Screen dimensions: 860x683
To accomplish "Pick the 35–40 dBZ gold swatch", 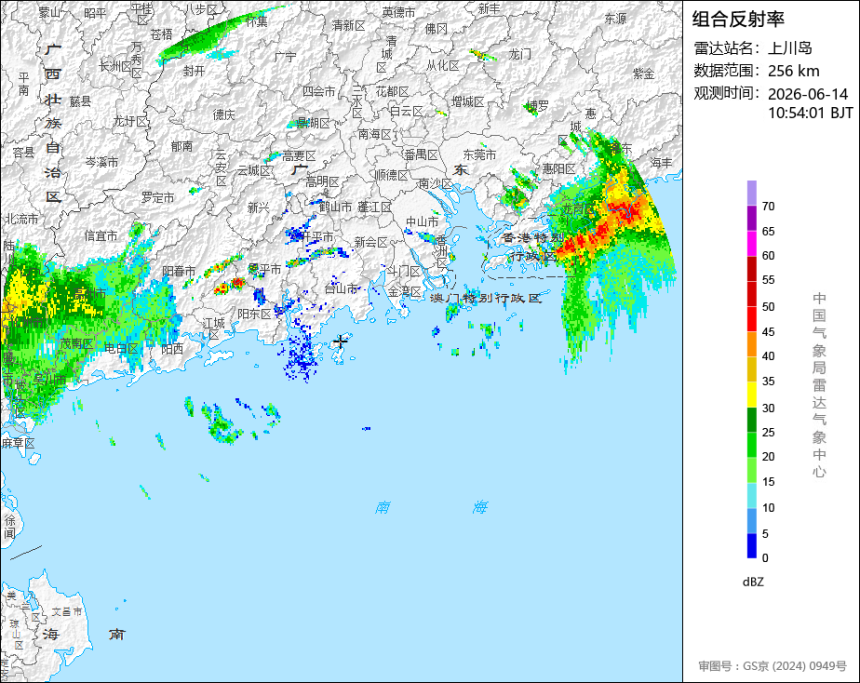I will (x=751, y=369).
